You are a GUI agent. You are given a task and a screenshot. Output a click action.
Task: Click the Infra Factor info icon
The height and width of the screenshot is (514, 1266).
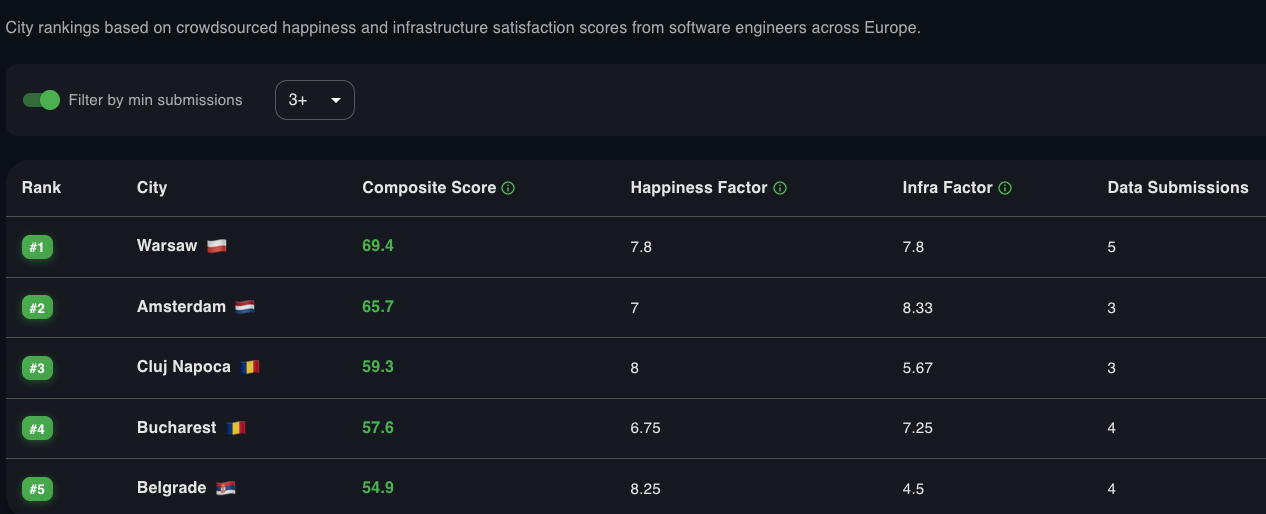[1005, 188]
